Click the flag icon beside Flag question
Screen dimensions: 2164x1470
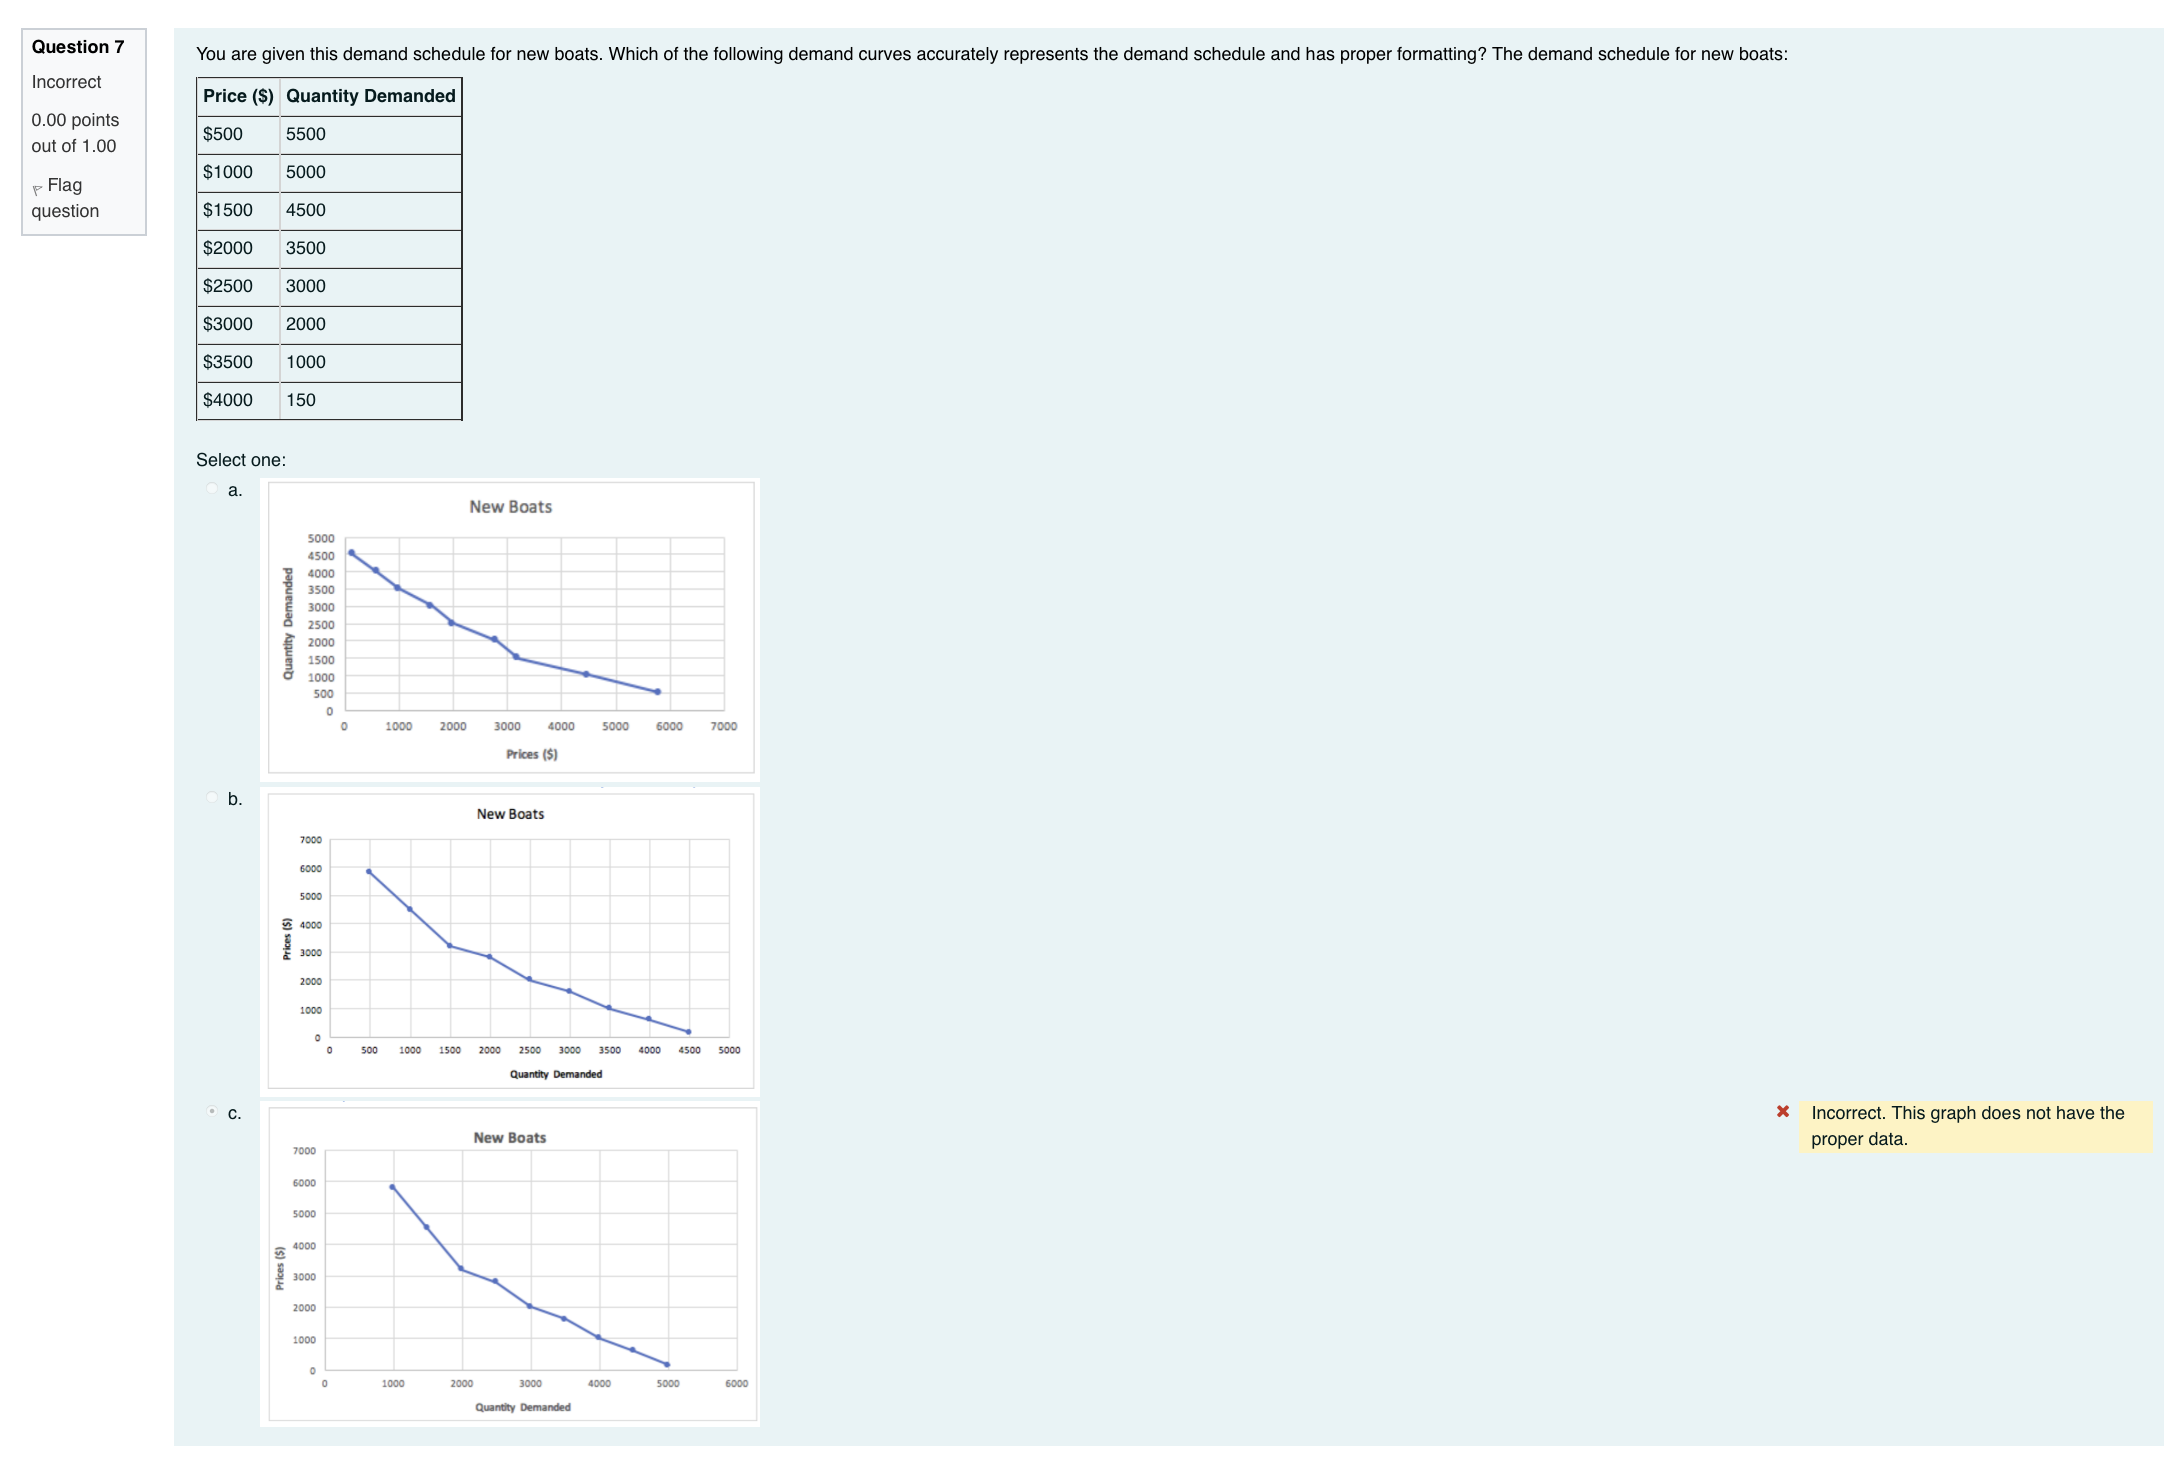(37, 188)
